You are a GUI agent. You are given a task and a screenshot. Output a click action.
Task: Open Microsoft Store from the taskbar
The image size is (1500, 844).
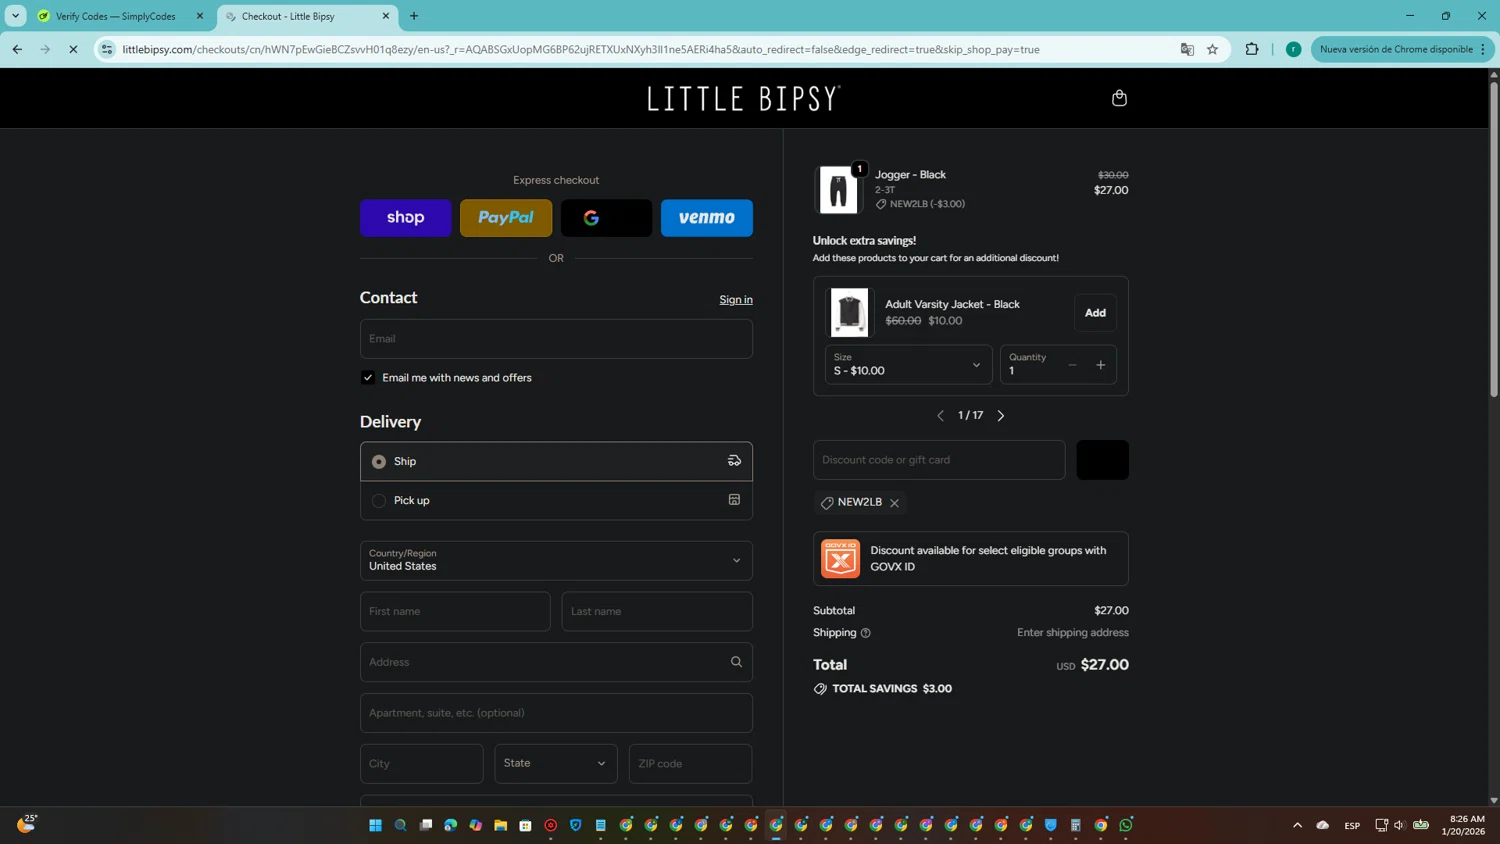525,825
